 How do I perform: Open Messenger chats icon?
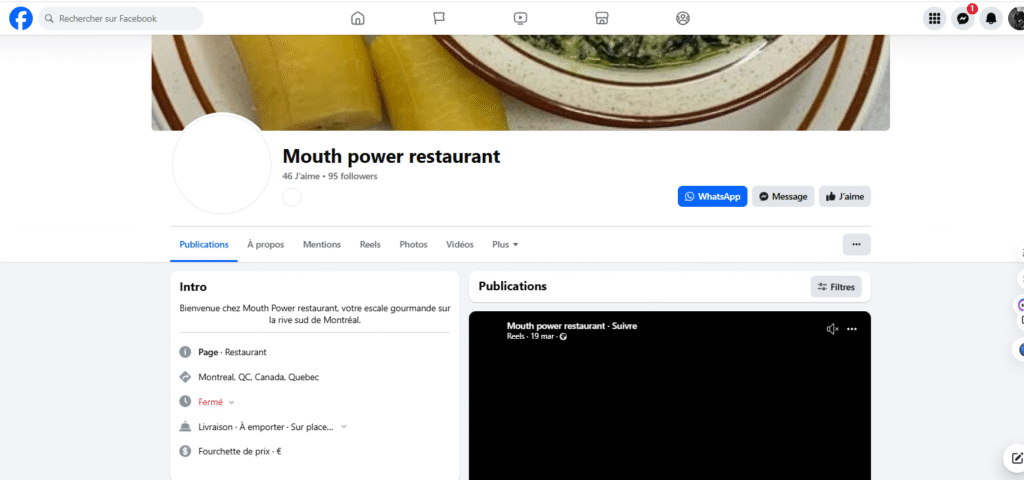[963, 18]
